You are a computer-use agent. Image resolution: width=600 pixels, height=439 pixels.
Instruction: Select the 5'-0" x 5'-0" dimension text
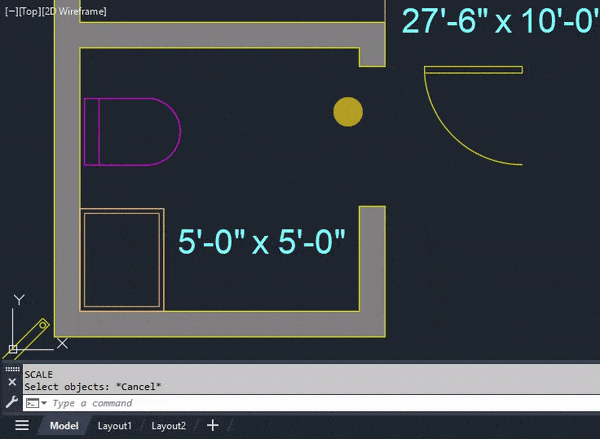click(x=262, y=242)
